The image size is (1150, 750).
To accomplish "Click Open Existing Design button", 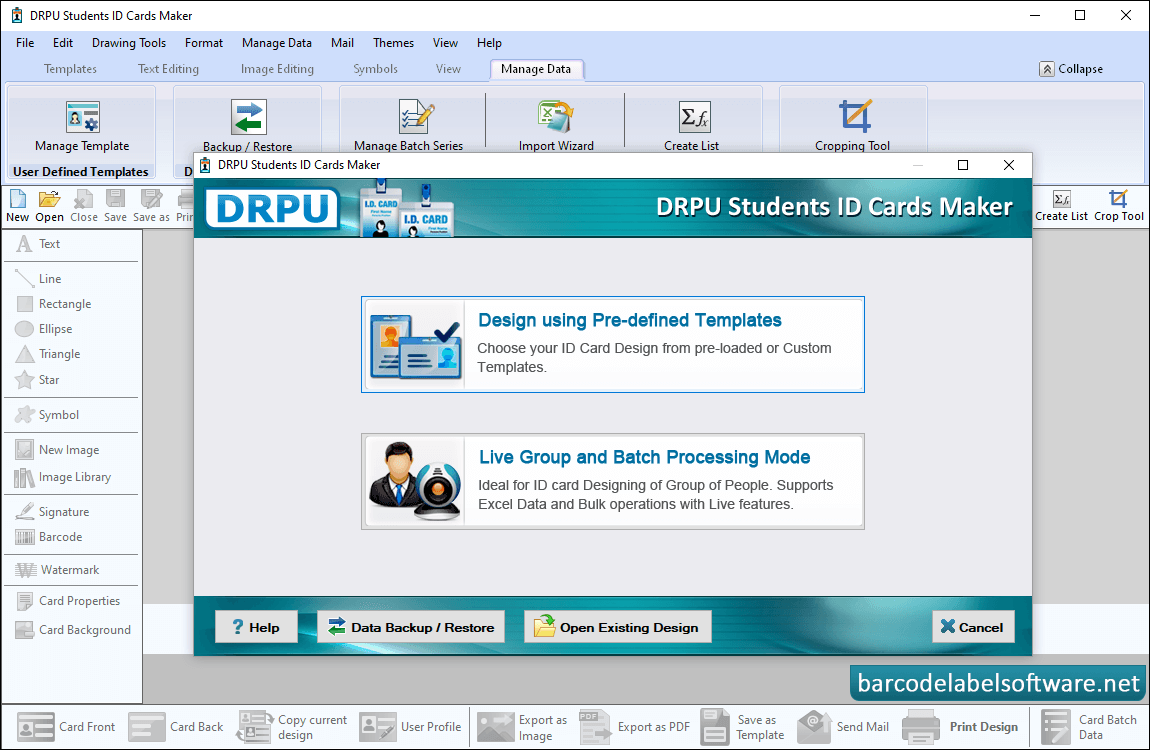I will [x=618, y=627].
